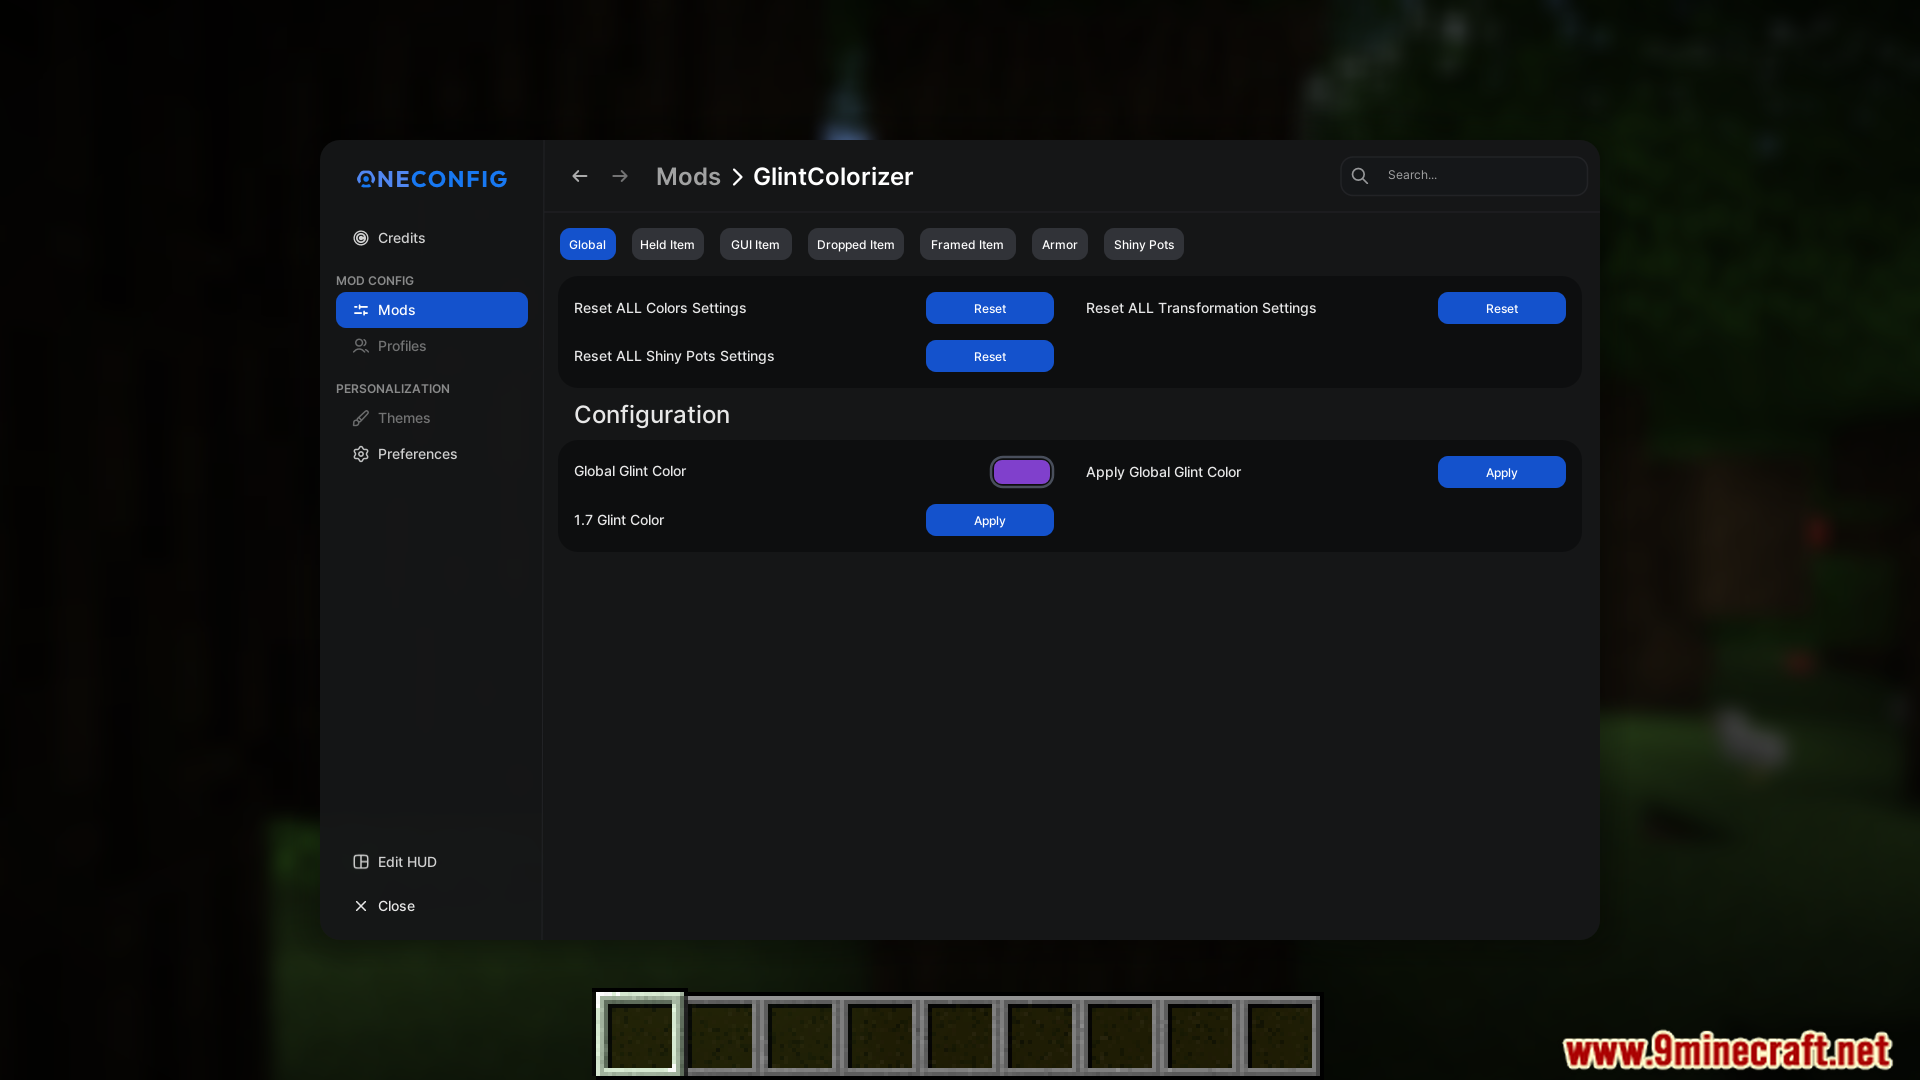This screenshot has width=1920, height=1080.
Task: Reset ALL Colors Settings button
Action: click(990, 308)
